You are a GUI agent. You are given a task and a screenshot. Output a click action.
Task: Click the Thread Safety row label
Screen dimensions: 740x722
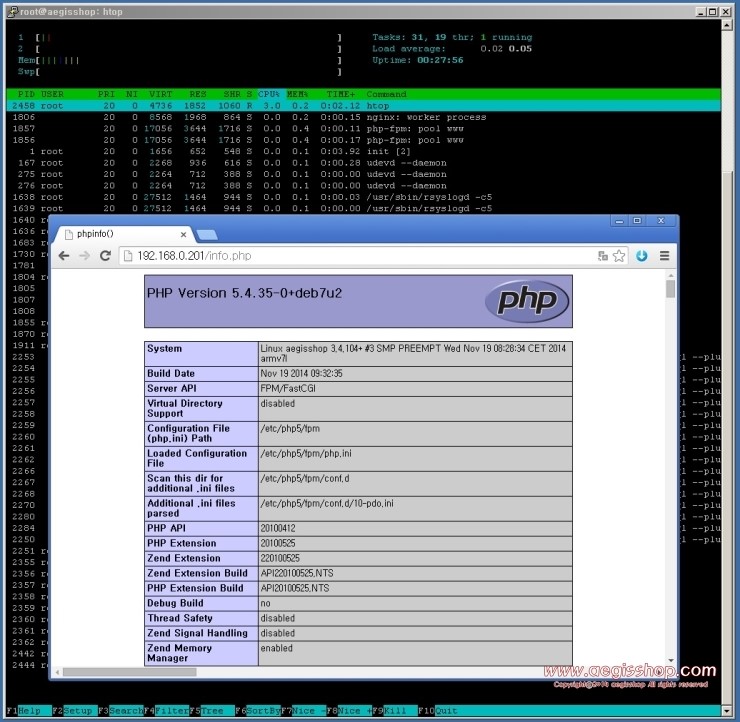180,618
